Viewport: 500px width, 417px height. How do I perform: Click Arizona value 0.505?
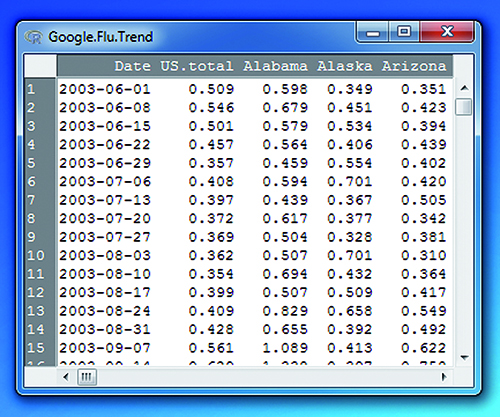pos(424,200)
